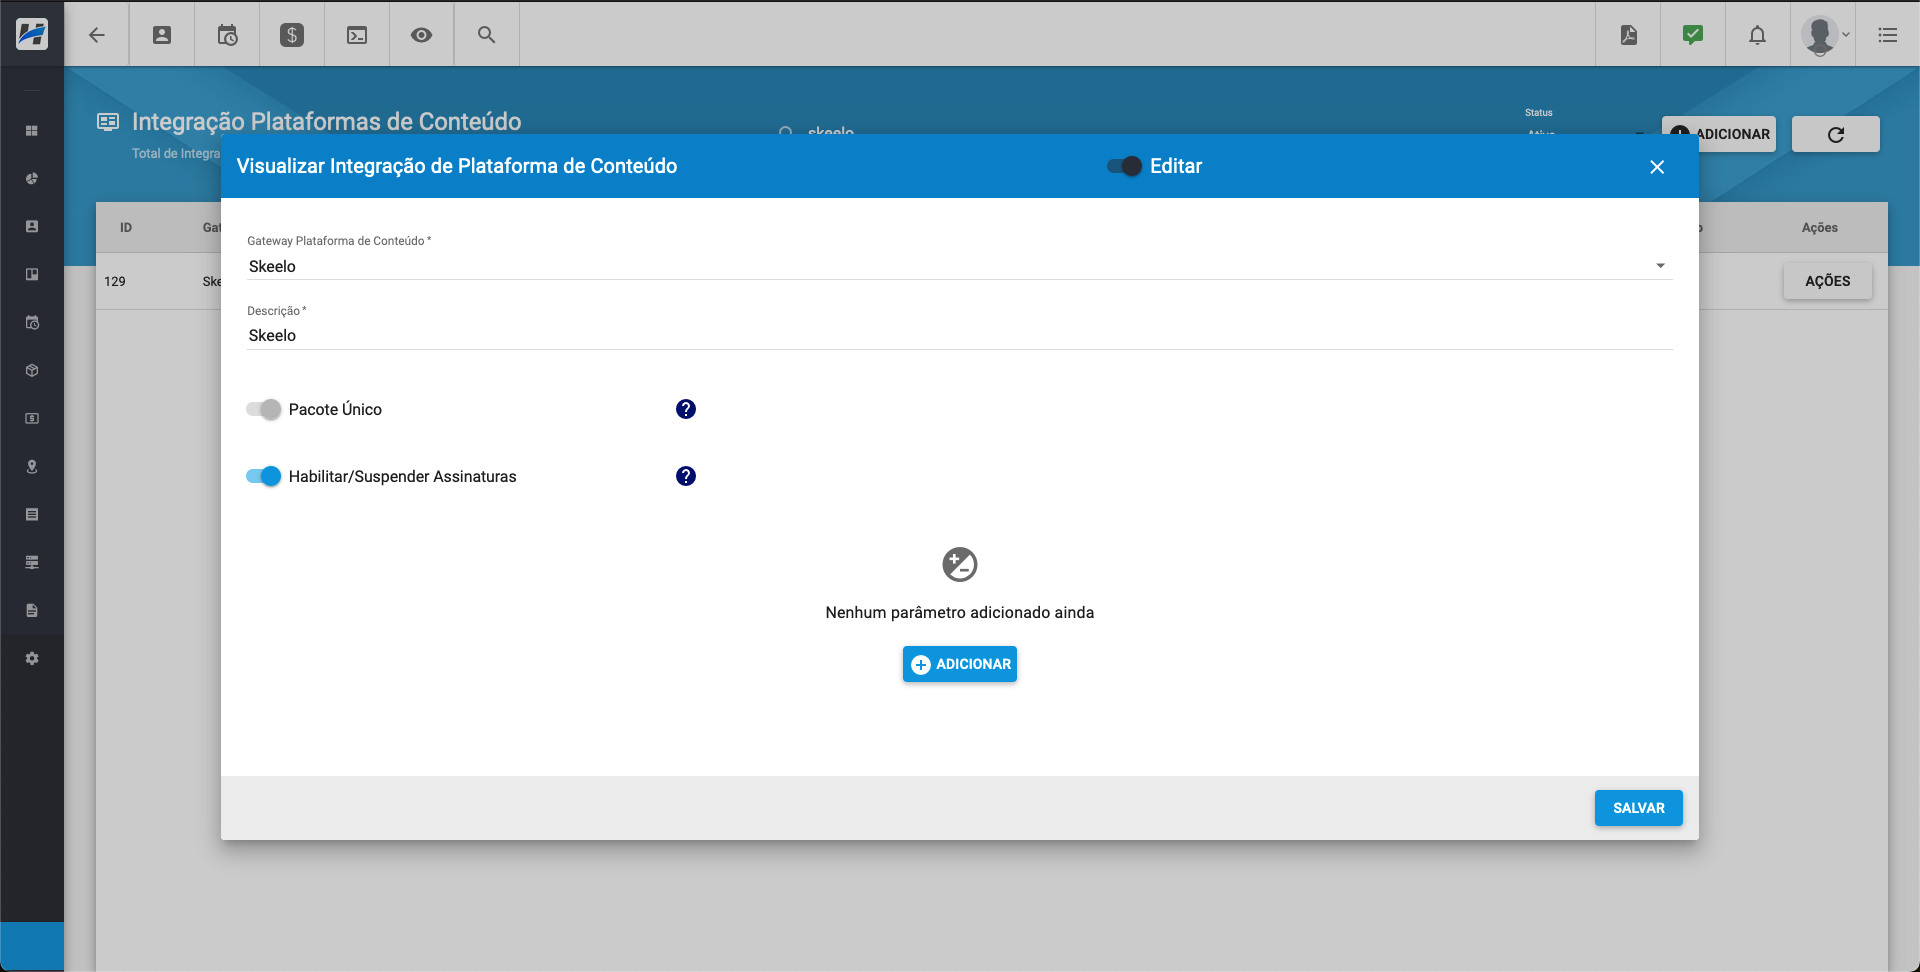Screen dimensions: 1920x972
Task: Open the money bill icon in sidebar
Action: (32, 419)
